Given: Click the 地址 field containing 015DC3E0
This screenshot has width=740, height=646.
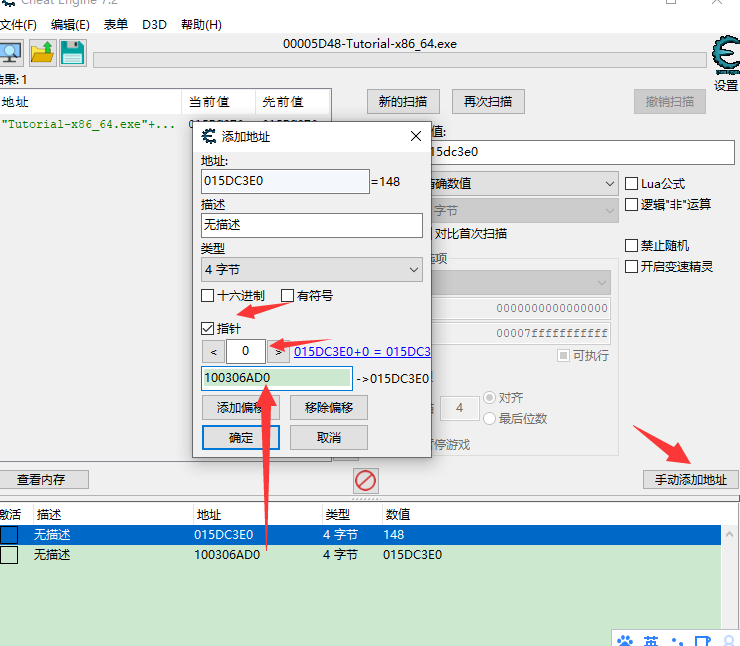Looking at the screenshot, I should point(285,181).
